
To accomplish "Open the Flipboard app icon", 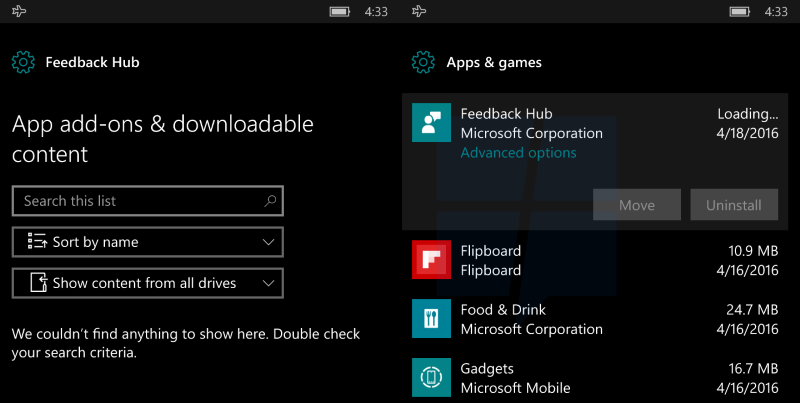I will 431,260.
